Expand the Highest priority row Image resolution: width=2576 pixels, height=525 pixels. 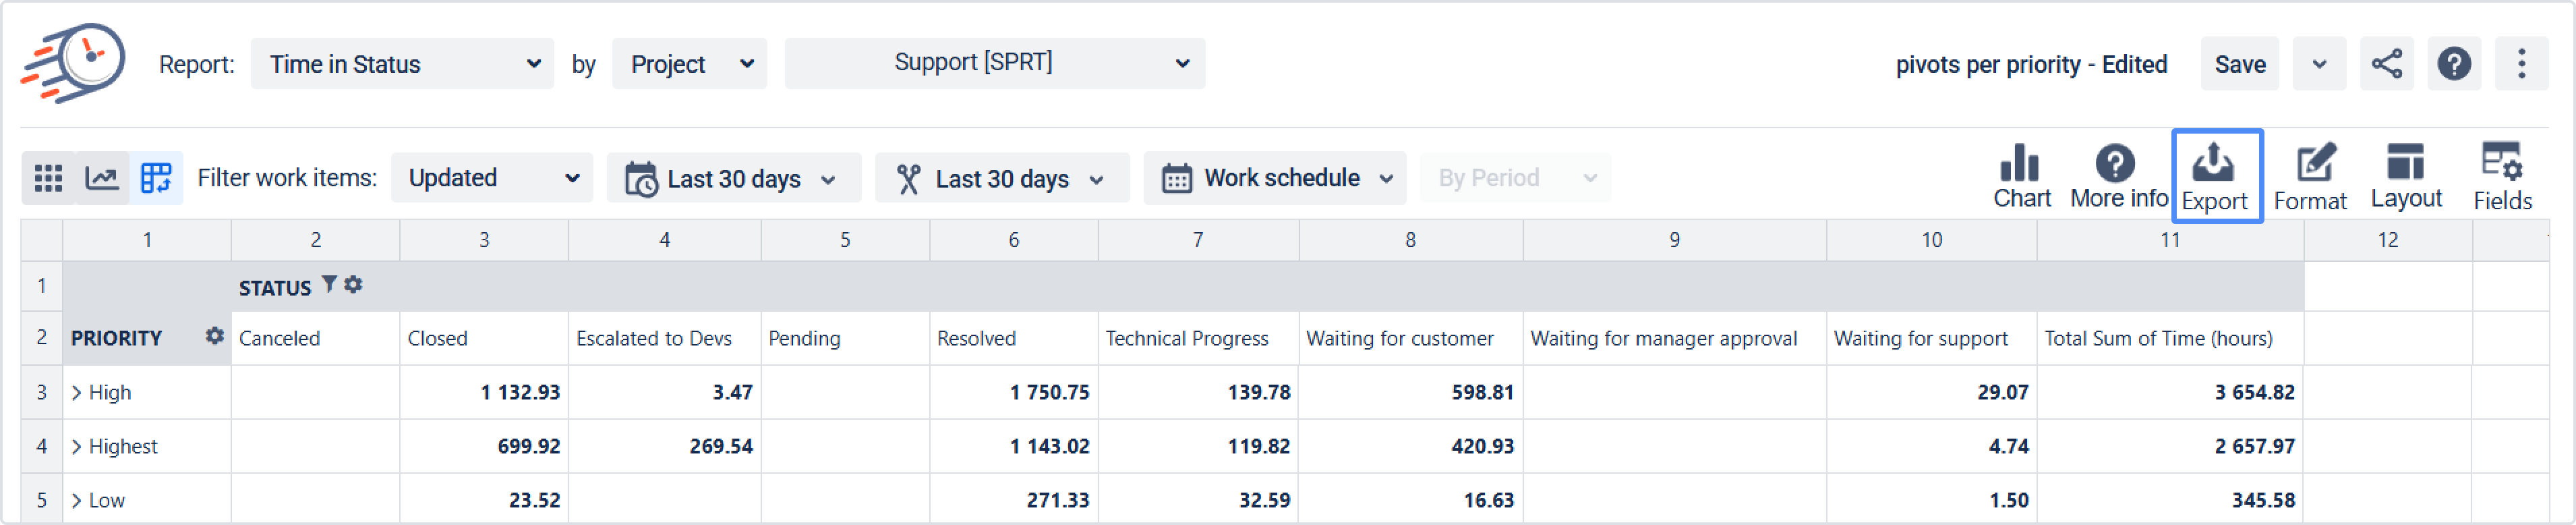coord(76,447)
